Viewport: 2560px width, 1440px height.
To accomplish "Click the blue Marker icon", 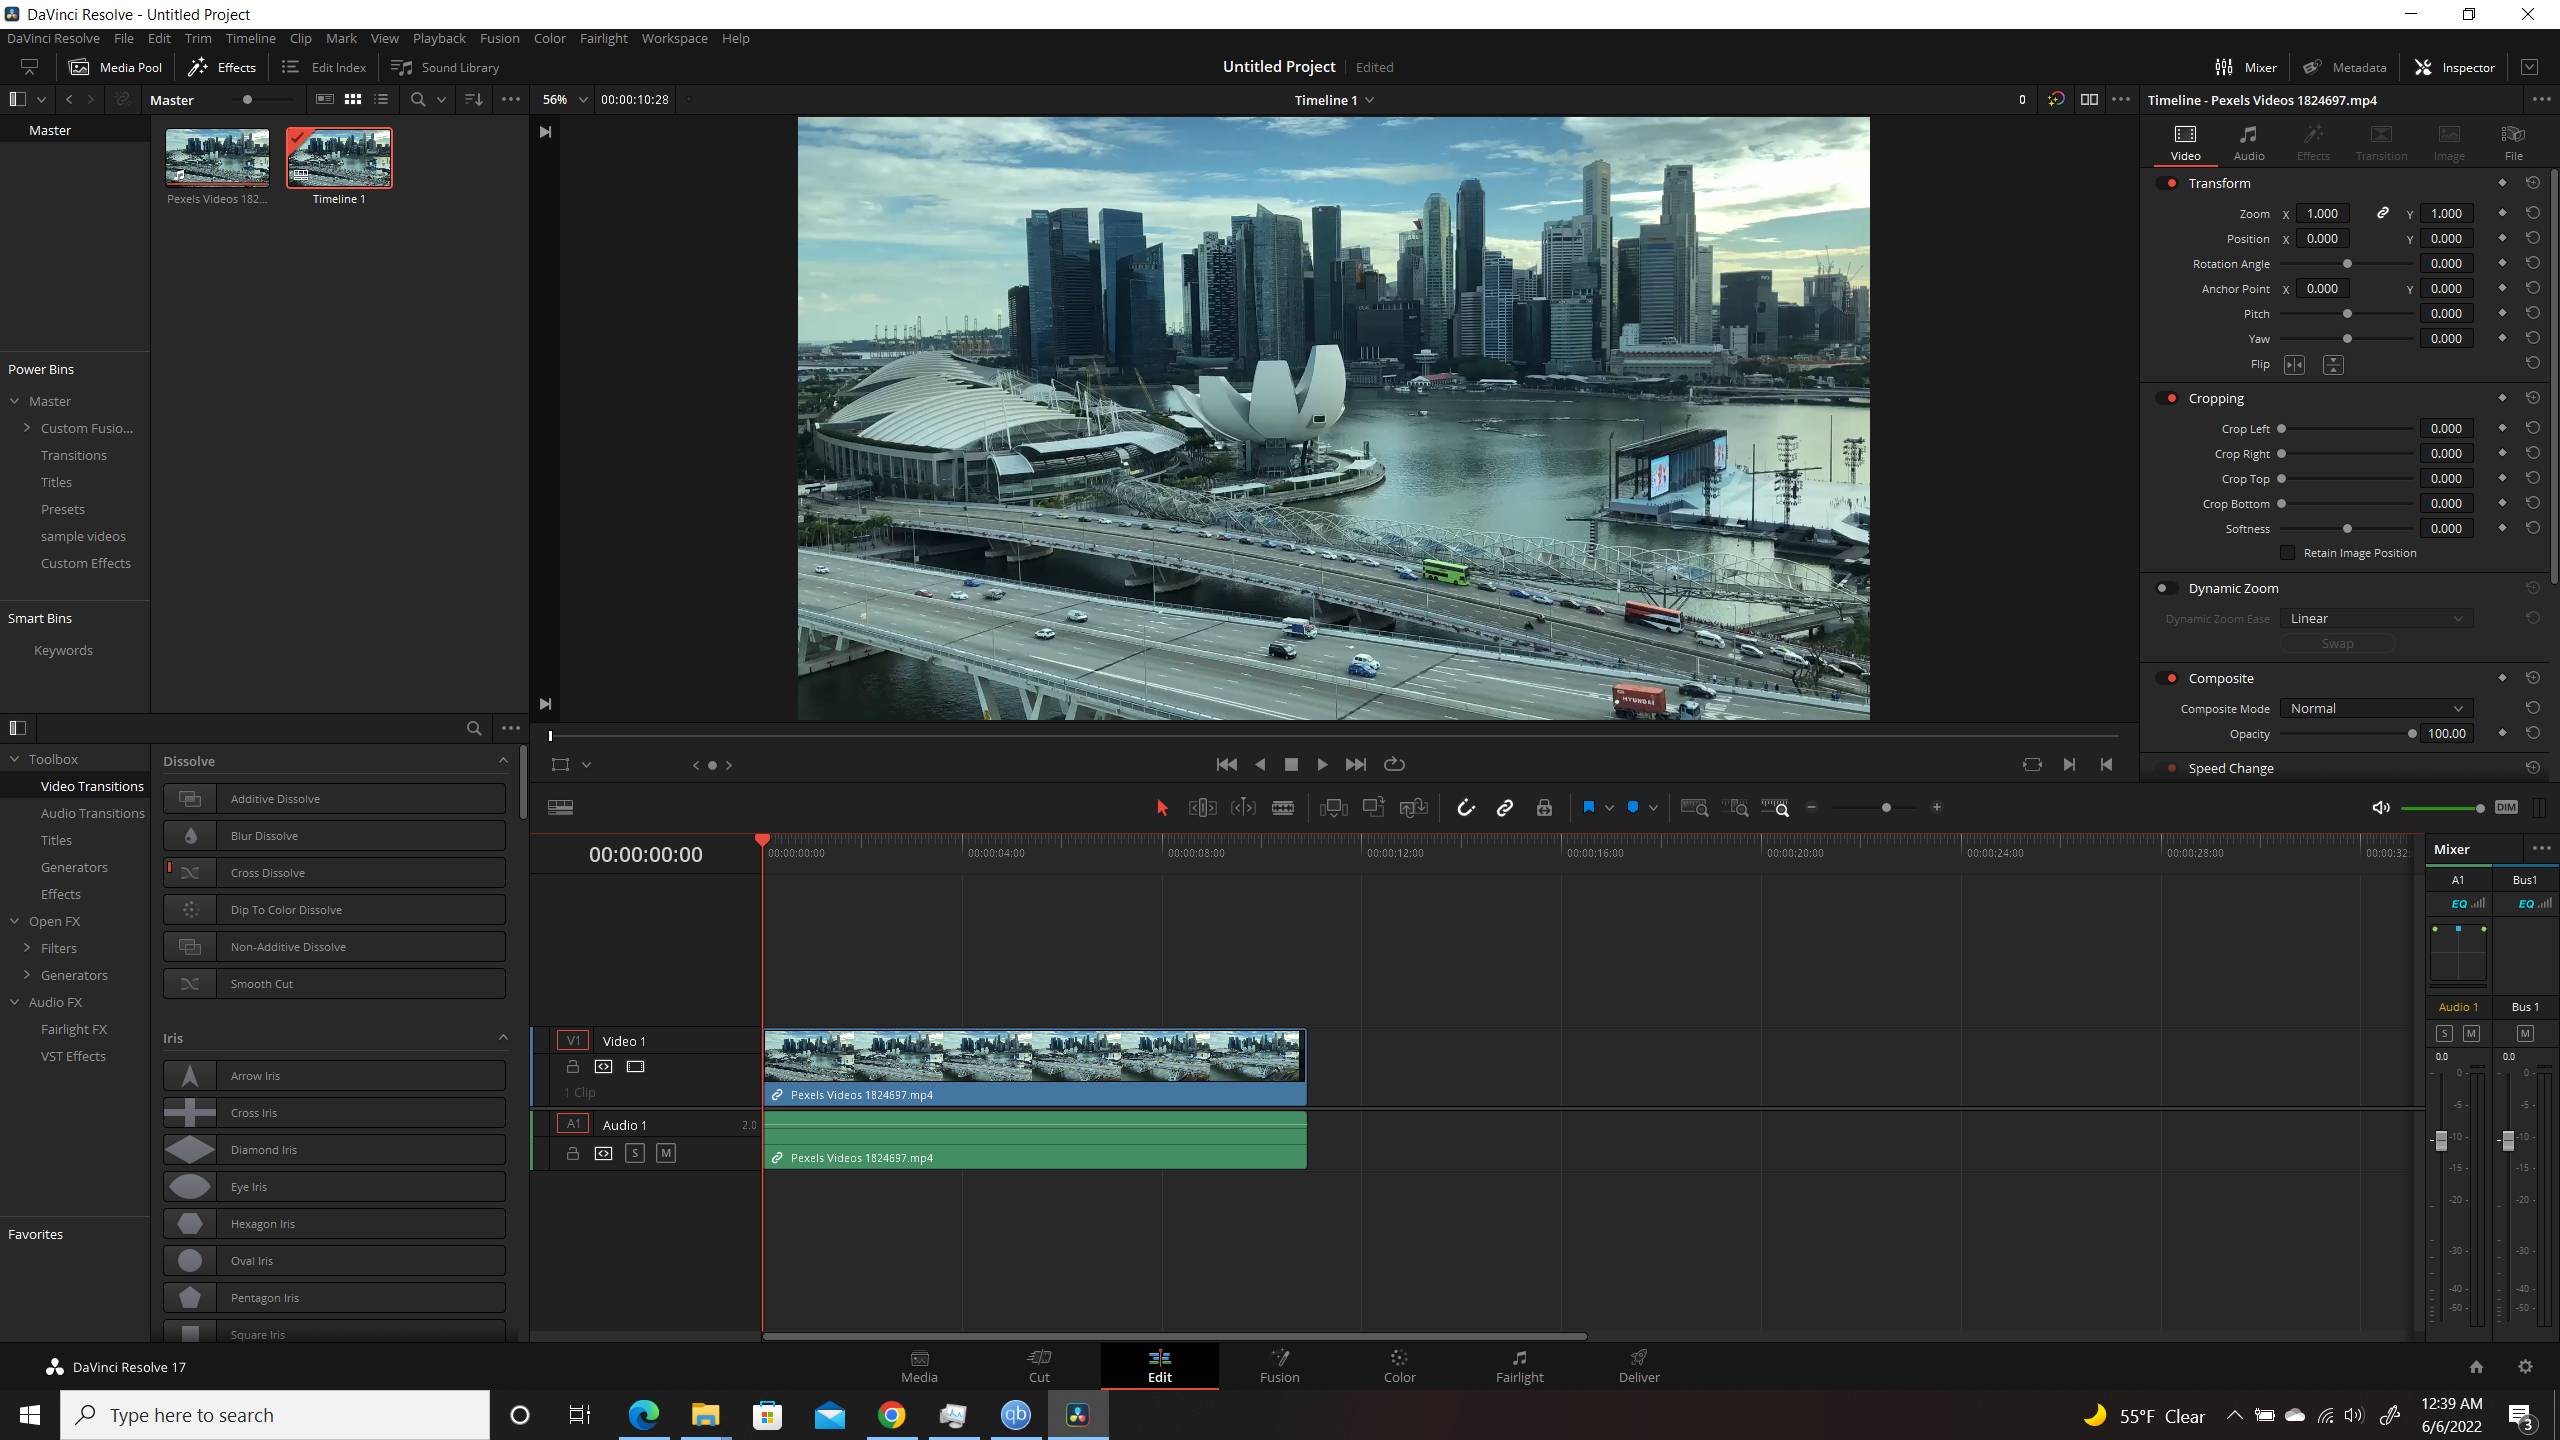I will click(1633, 808).
